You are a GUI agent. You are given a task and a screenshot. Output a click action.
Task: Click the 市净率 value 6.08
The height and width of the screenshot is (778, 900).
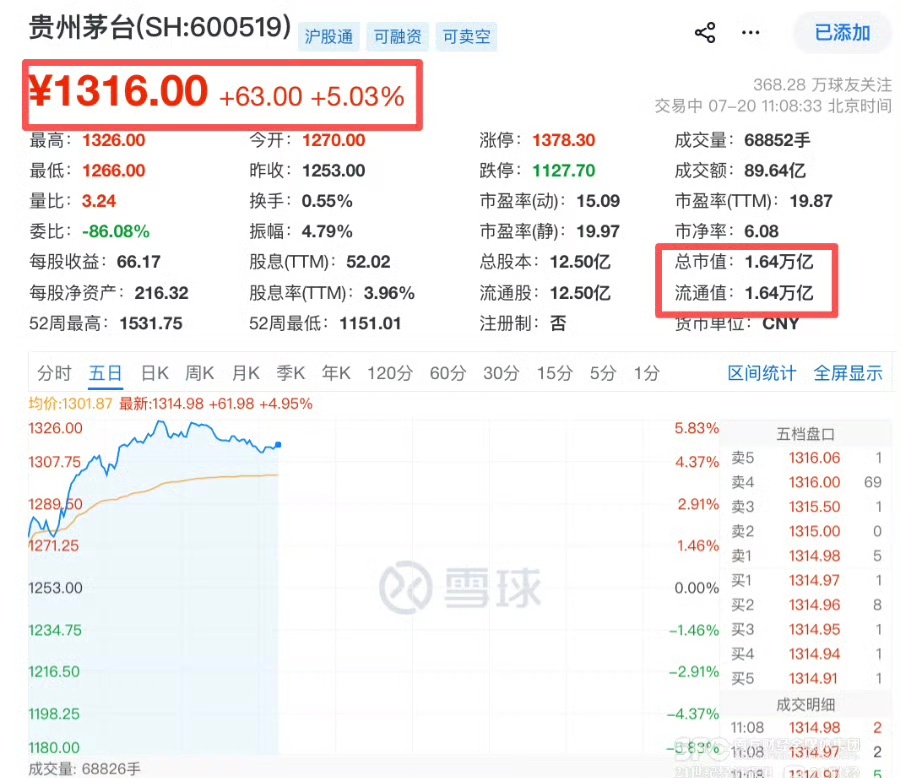click(x=762, y=231)
